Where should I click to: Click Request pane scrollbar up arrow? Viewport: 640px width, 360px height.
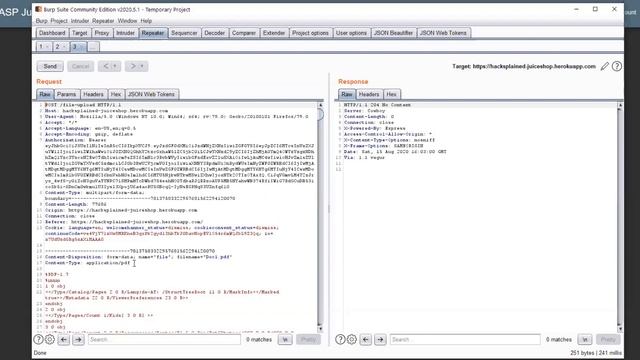tap(320, 105)
